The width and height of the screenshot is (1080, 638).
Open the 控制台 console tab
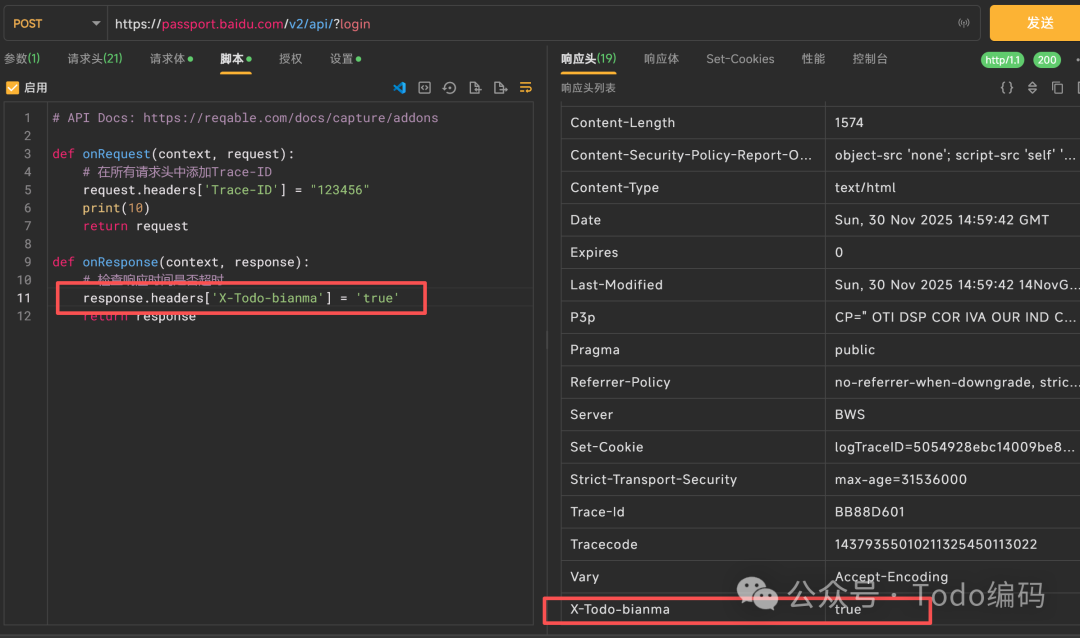point(869,59)
